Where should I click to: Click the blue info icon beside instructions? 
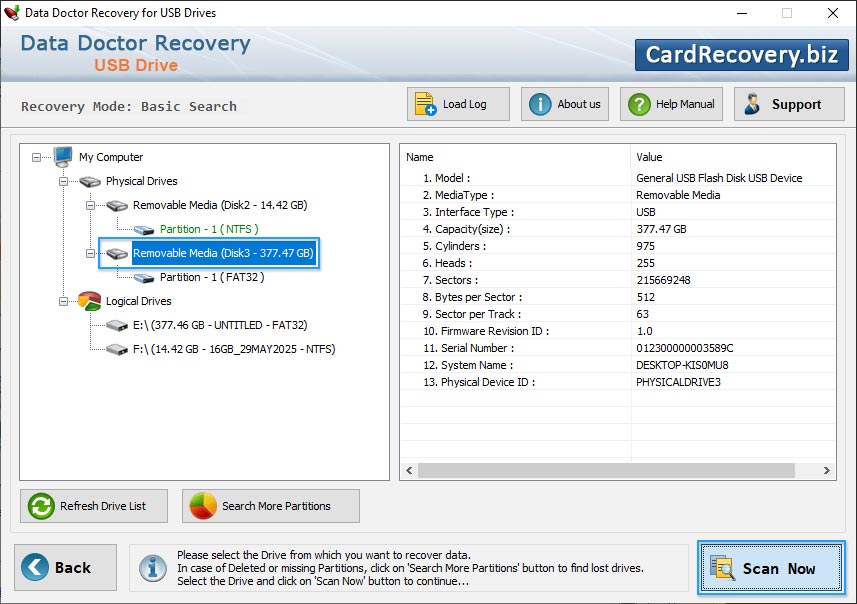153,568
